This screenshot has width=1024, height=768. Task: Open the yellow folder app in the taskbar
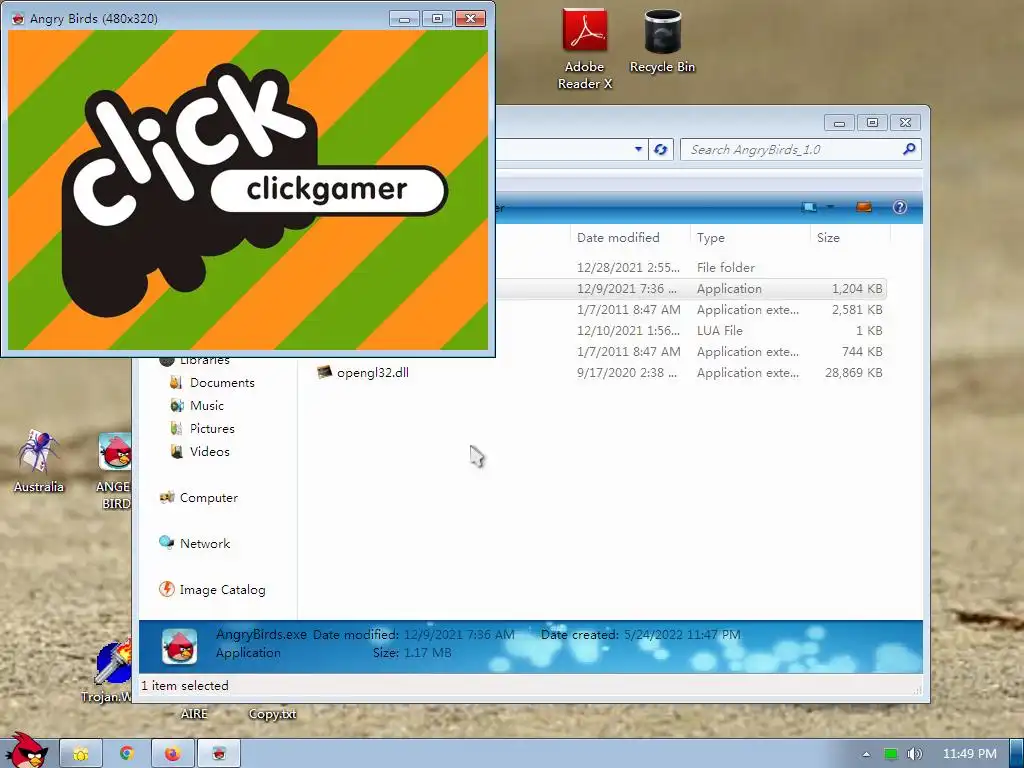click(81, 754)
